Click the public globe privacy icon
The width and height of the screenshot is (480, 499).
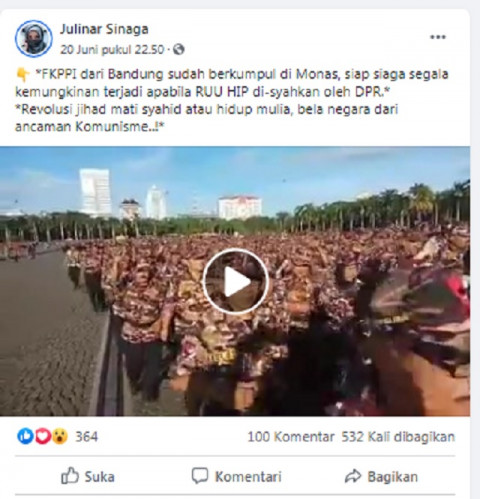point(179,49)
